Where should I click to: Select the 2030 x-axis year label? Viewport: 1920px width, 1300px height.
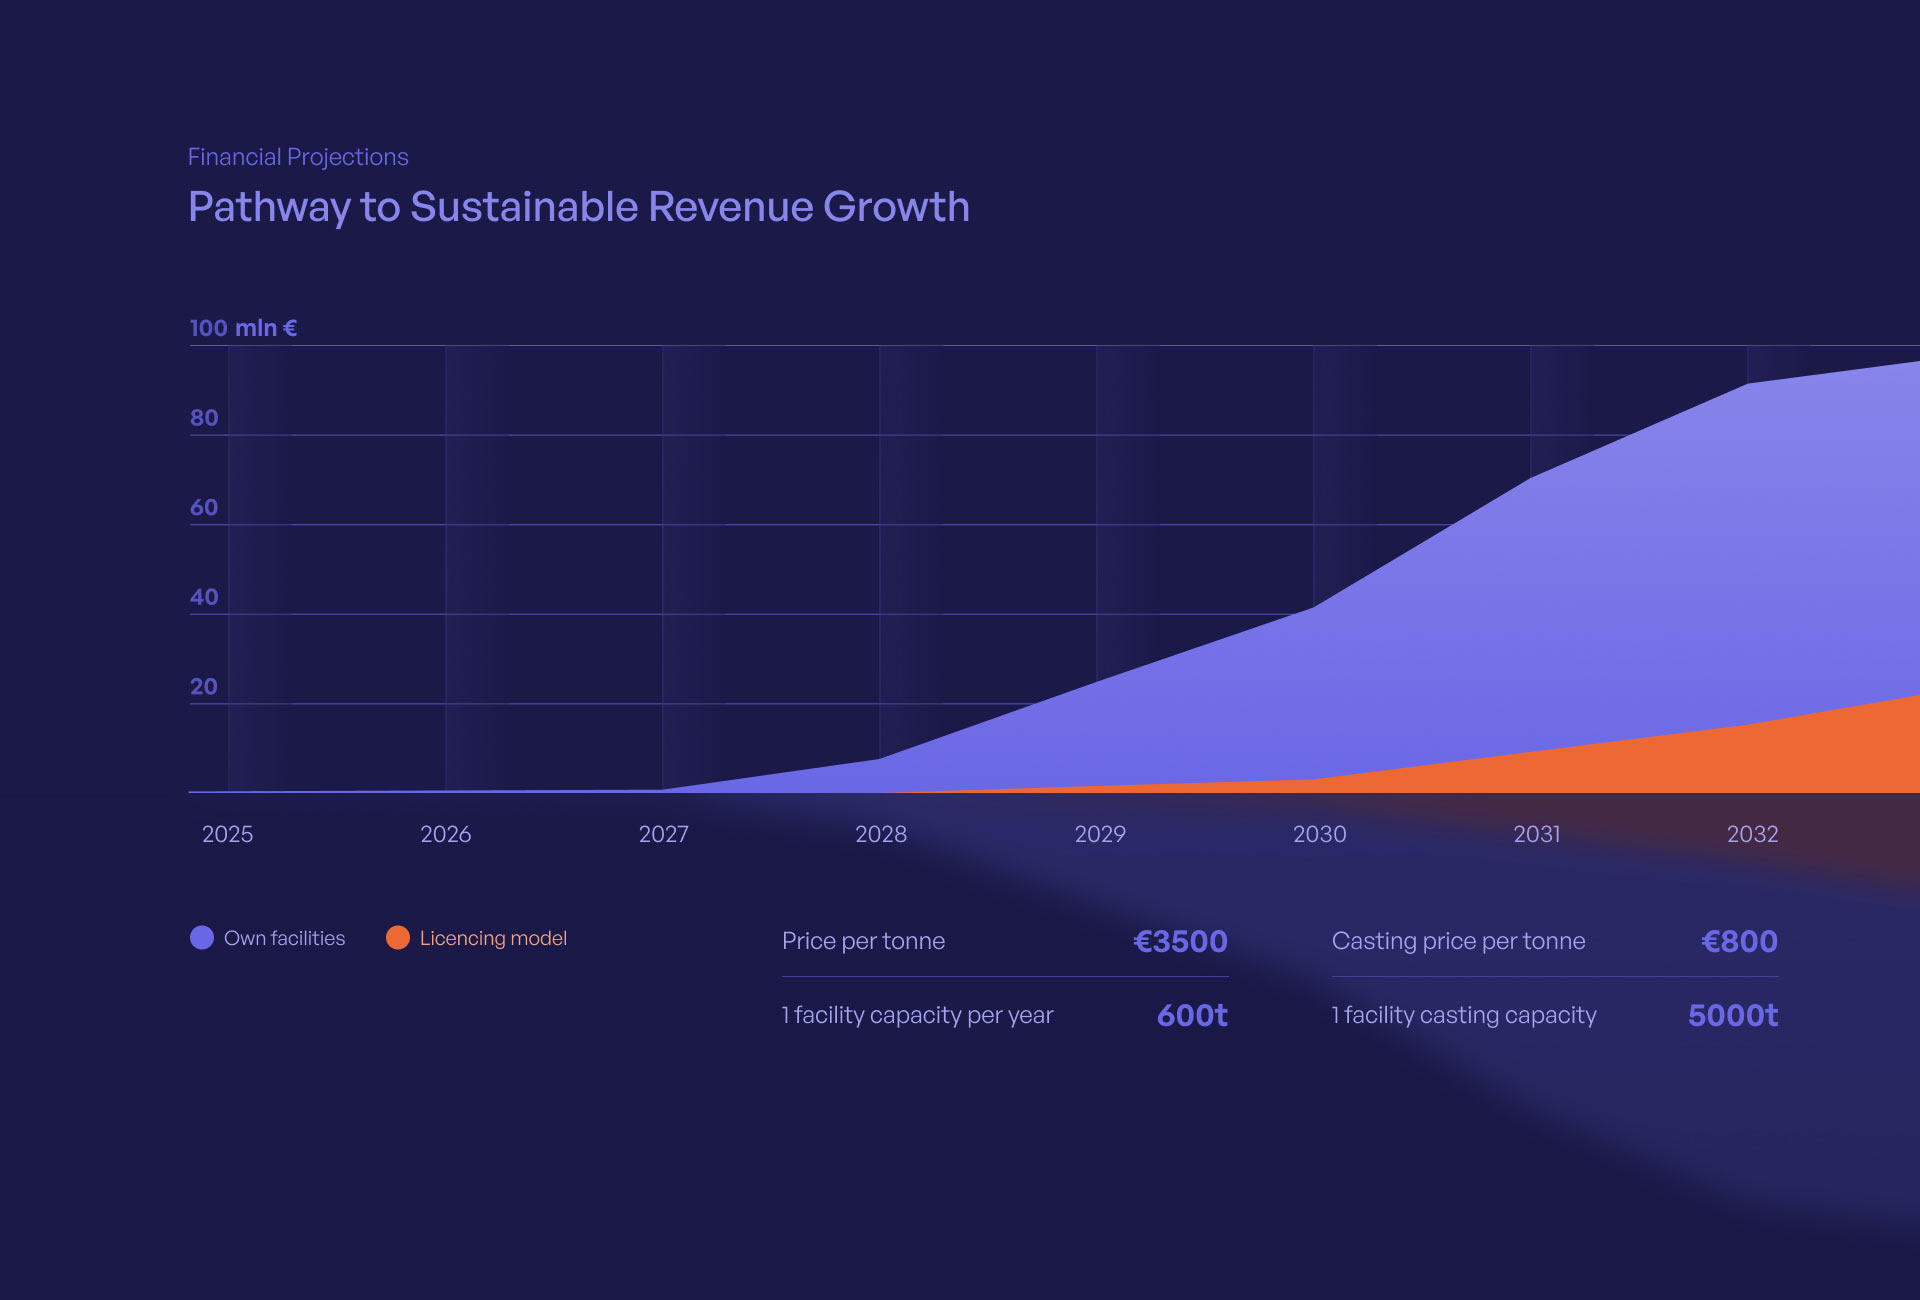(x=1320, y=834)
